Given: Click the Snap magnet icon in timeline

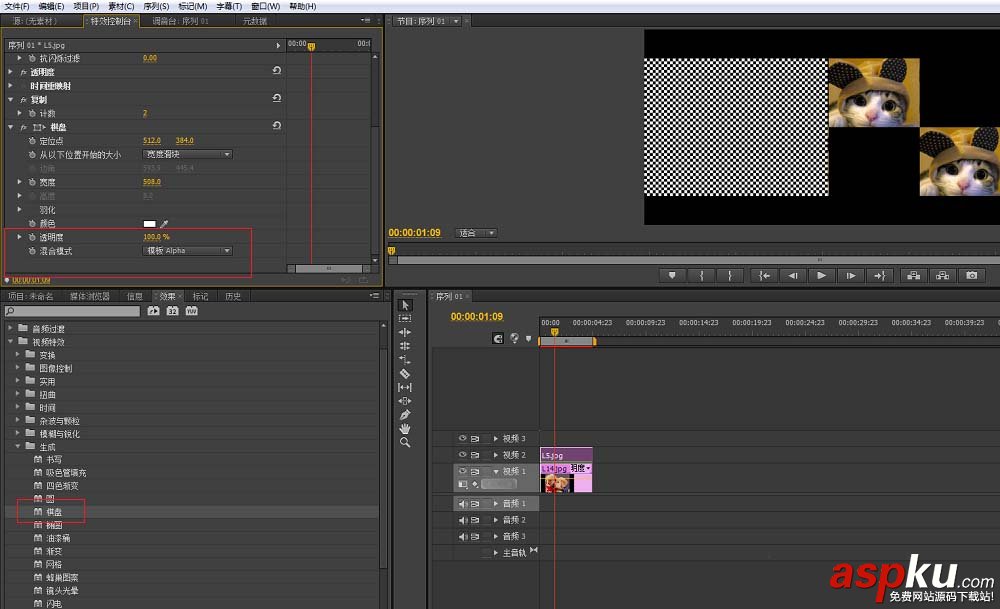Looking at the screenshot, I should [x=498, y=339].
